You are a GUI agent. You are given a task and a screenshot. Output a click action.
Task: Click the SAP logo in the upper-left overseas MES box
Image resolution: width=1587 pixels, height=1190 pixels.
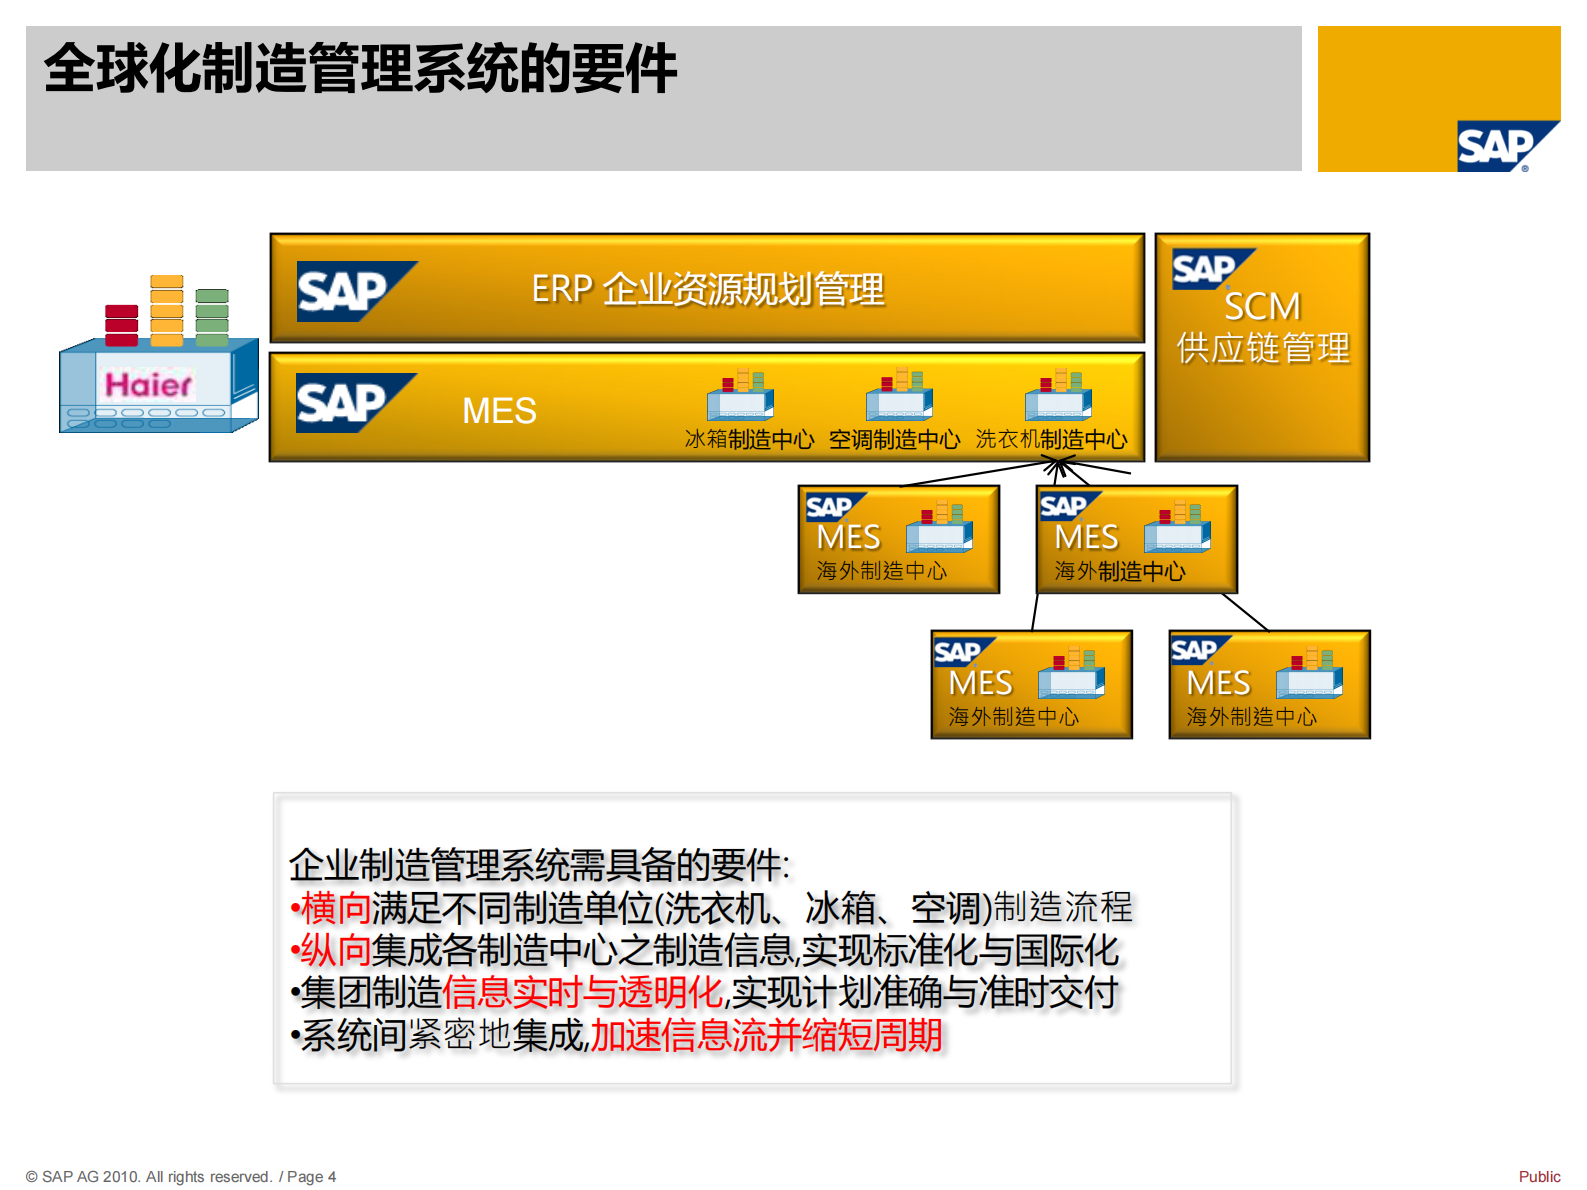[x=835, y=507]
